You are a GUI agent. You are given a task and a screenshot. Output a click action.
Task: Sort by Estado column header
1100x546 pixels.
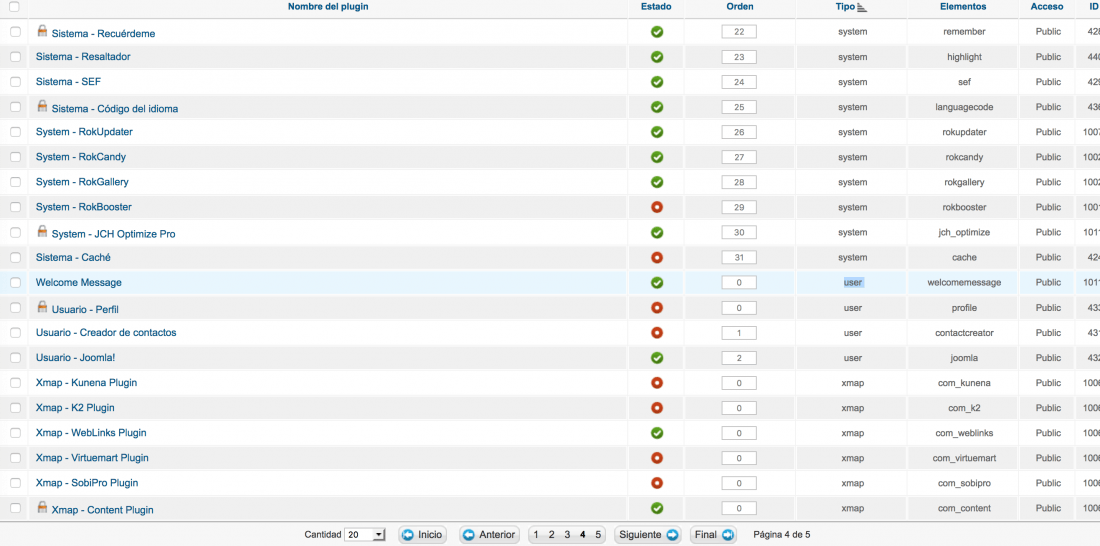point(656,7)
